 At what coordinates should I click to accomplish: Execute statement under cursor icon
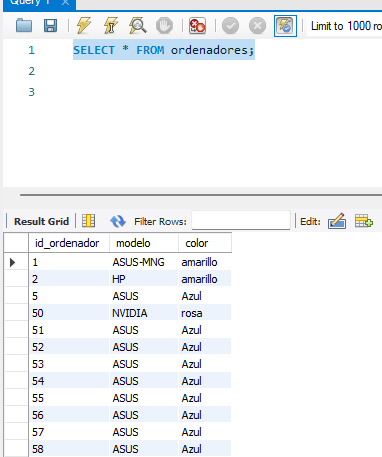pyautogui.click(x=111, y=26)
